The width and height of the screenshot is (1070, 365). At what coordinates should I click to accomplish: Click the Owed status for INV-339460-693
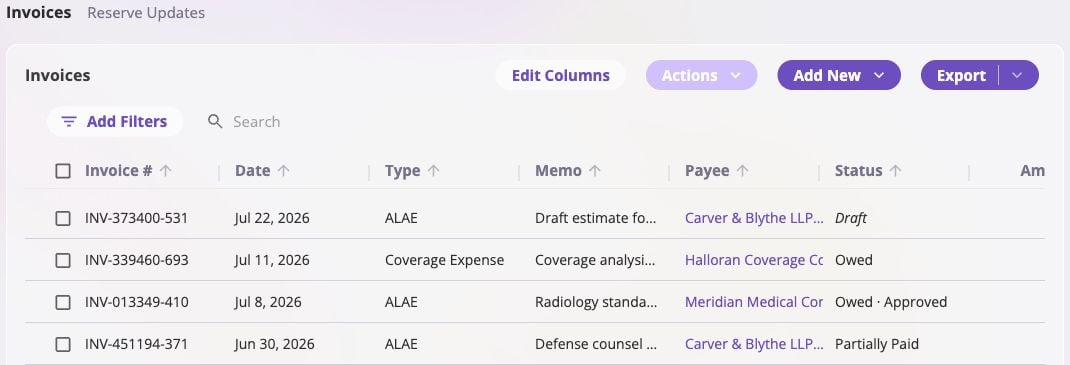click(854, 260)
